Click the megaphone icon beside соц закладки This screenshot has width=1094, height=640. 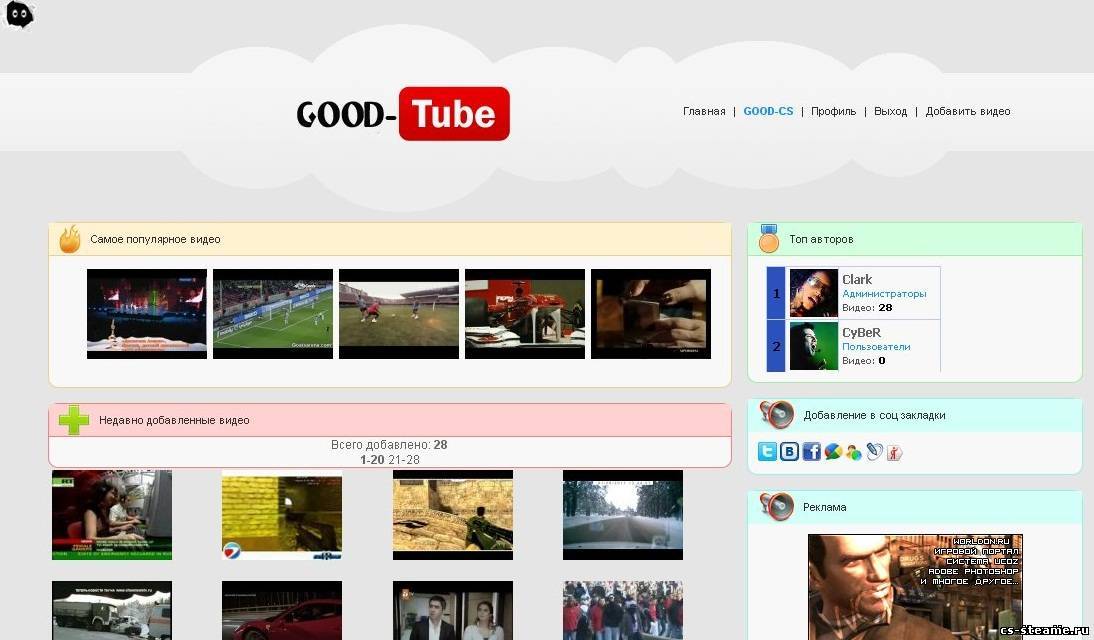[777, 415]
